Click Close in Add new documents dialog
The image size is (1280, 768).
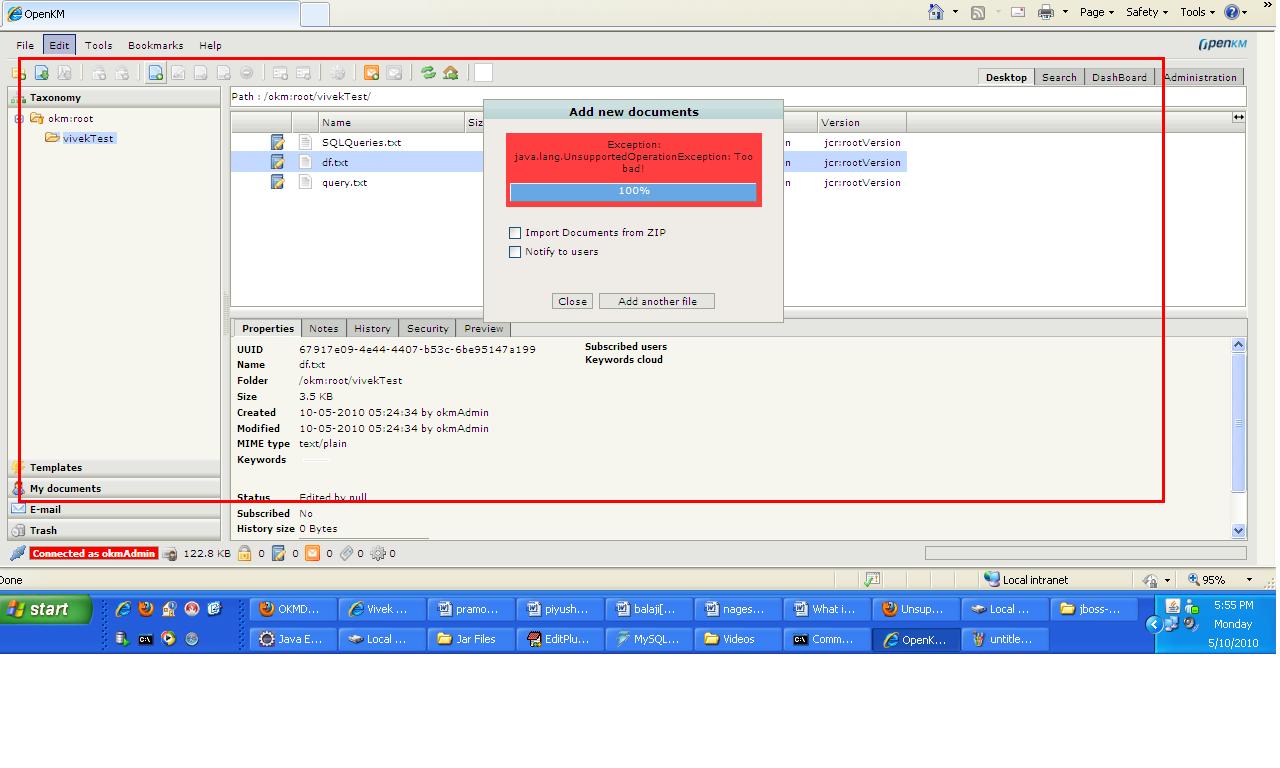coord(572,301)
